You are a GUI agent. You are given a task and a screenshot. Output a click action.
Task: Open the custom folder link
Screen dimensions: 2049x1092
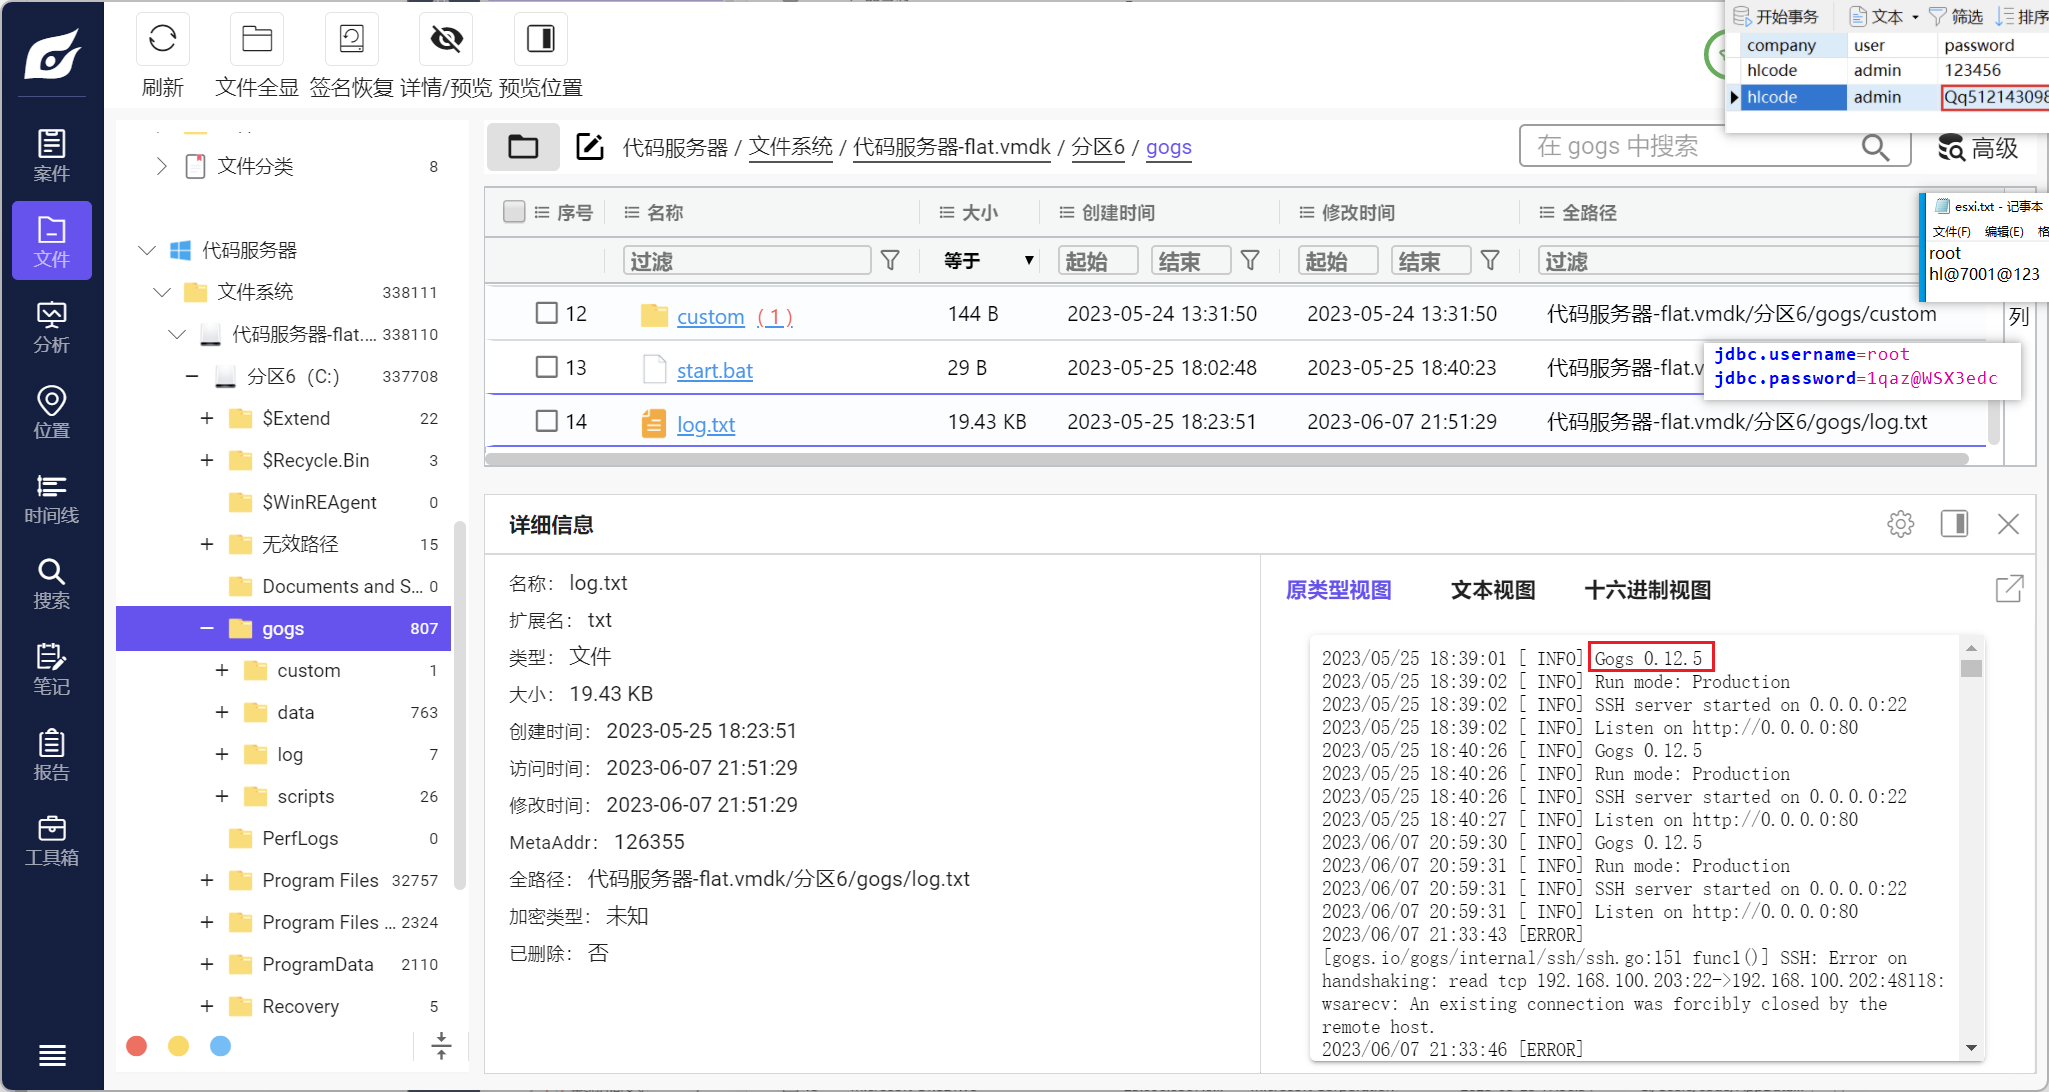click(x=710, y=317)
